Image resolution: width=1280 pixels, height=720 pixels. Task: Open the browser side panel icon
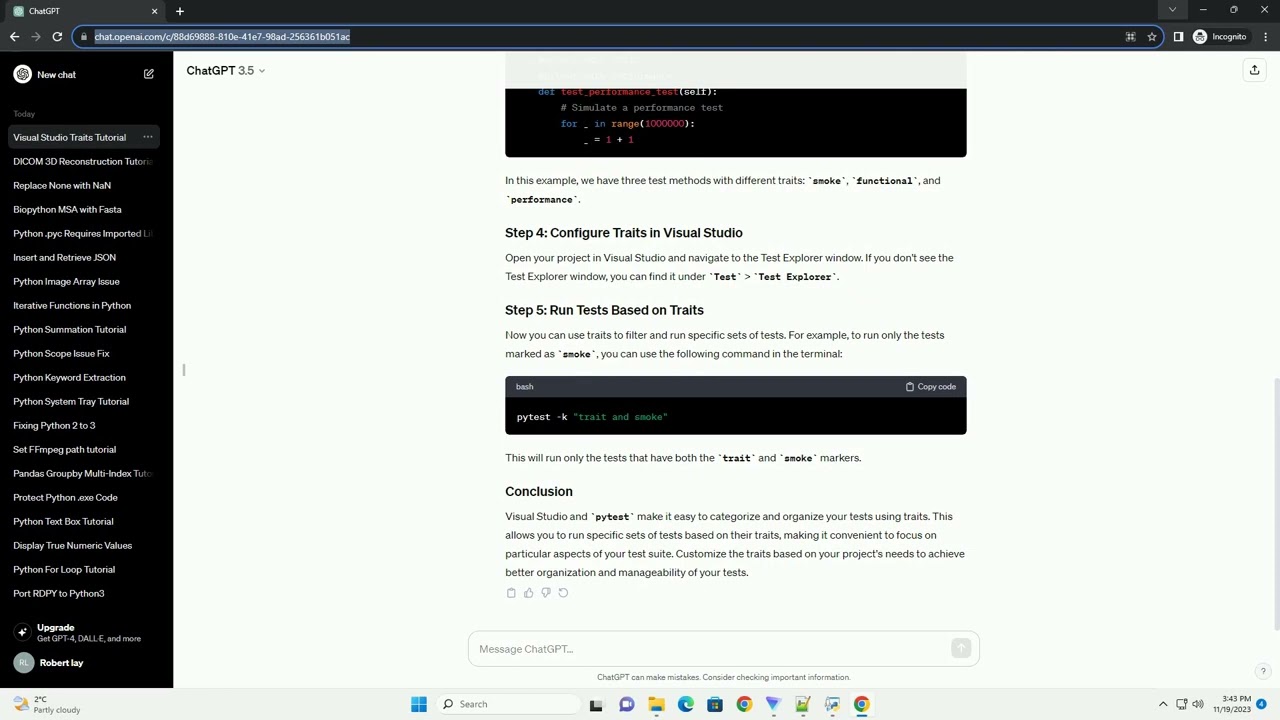pyautogui.click(x=1178, y=37)
